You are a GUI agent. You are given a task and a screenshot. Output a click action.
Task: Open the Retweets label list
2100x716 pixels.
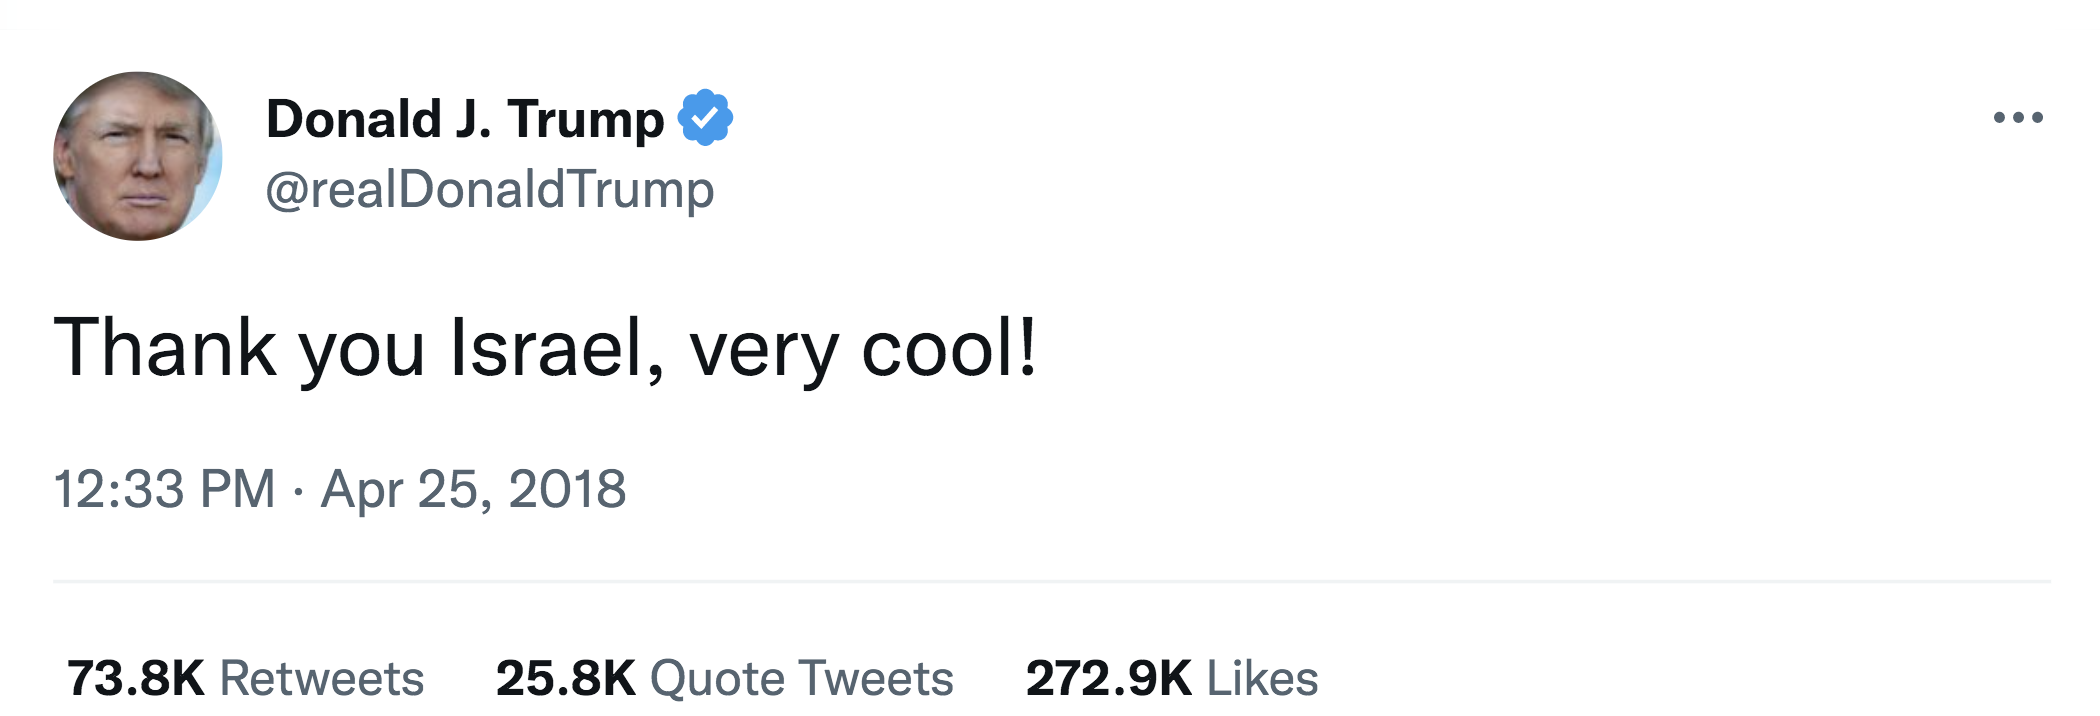(x=322, y=678)
